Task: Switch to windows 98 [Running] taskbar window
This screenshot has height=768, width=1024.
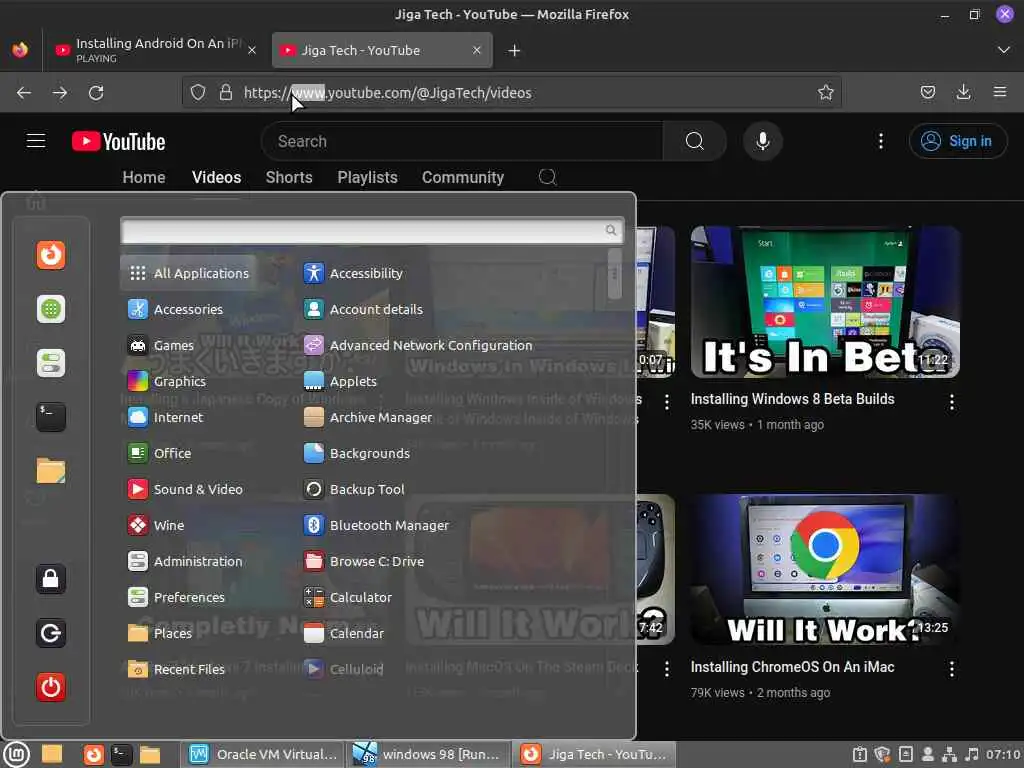Action: [428, 754]
